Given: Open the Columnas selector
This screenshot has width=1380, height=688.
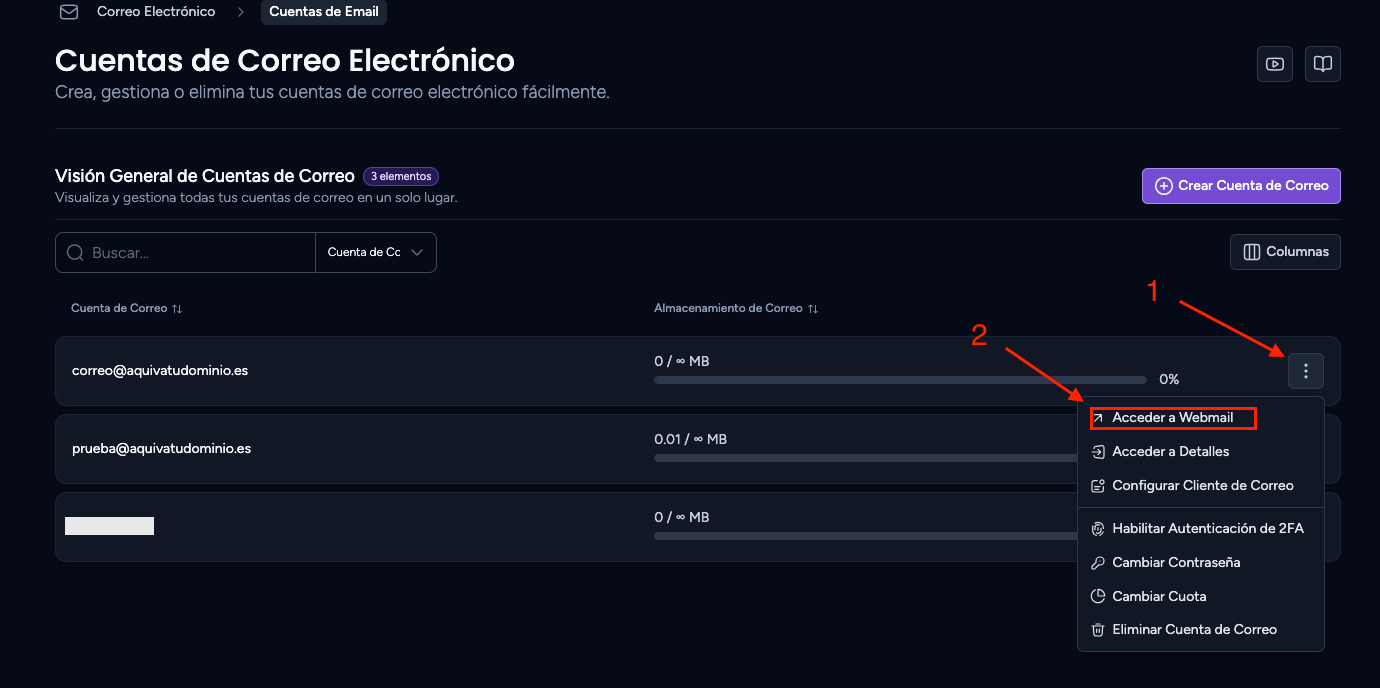Looking at the screenshot, I should coord(1285,252).
